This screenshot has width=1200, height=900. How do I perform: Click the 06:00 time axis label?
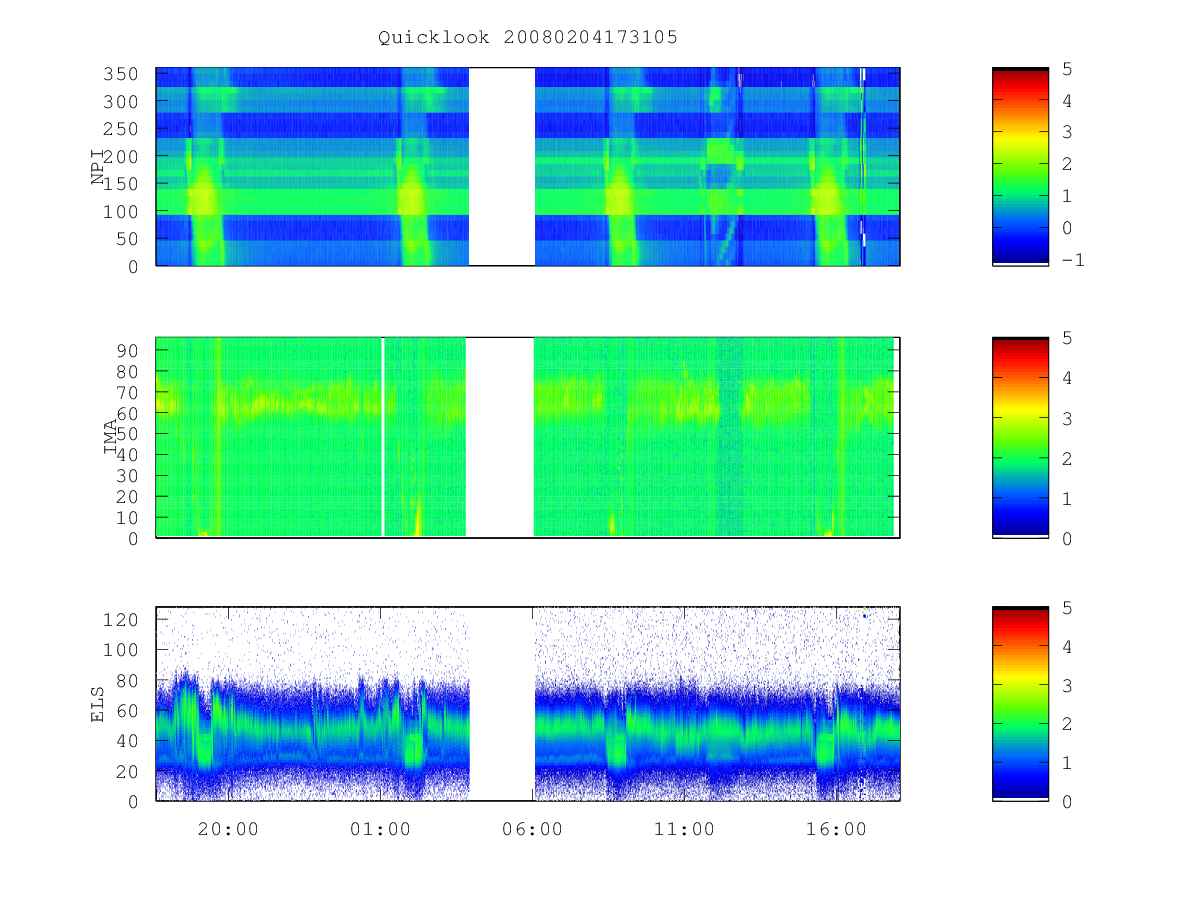coord(533,829)
